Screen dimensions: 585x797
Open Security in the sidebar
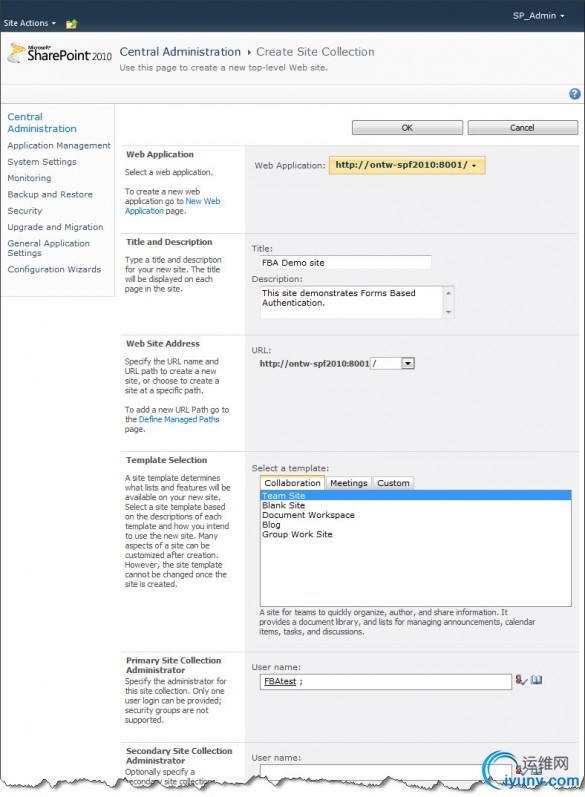coord(24,210)
